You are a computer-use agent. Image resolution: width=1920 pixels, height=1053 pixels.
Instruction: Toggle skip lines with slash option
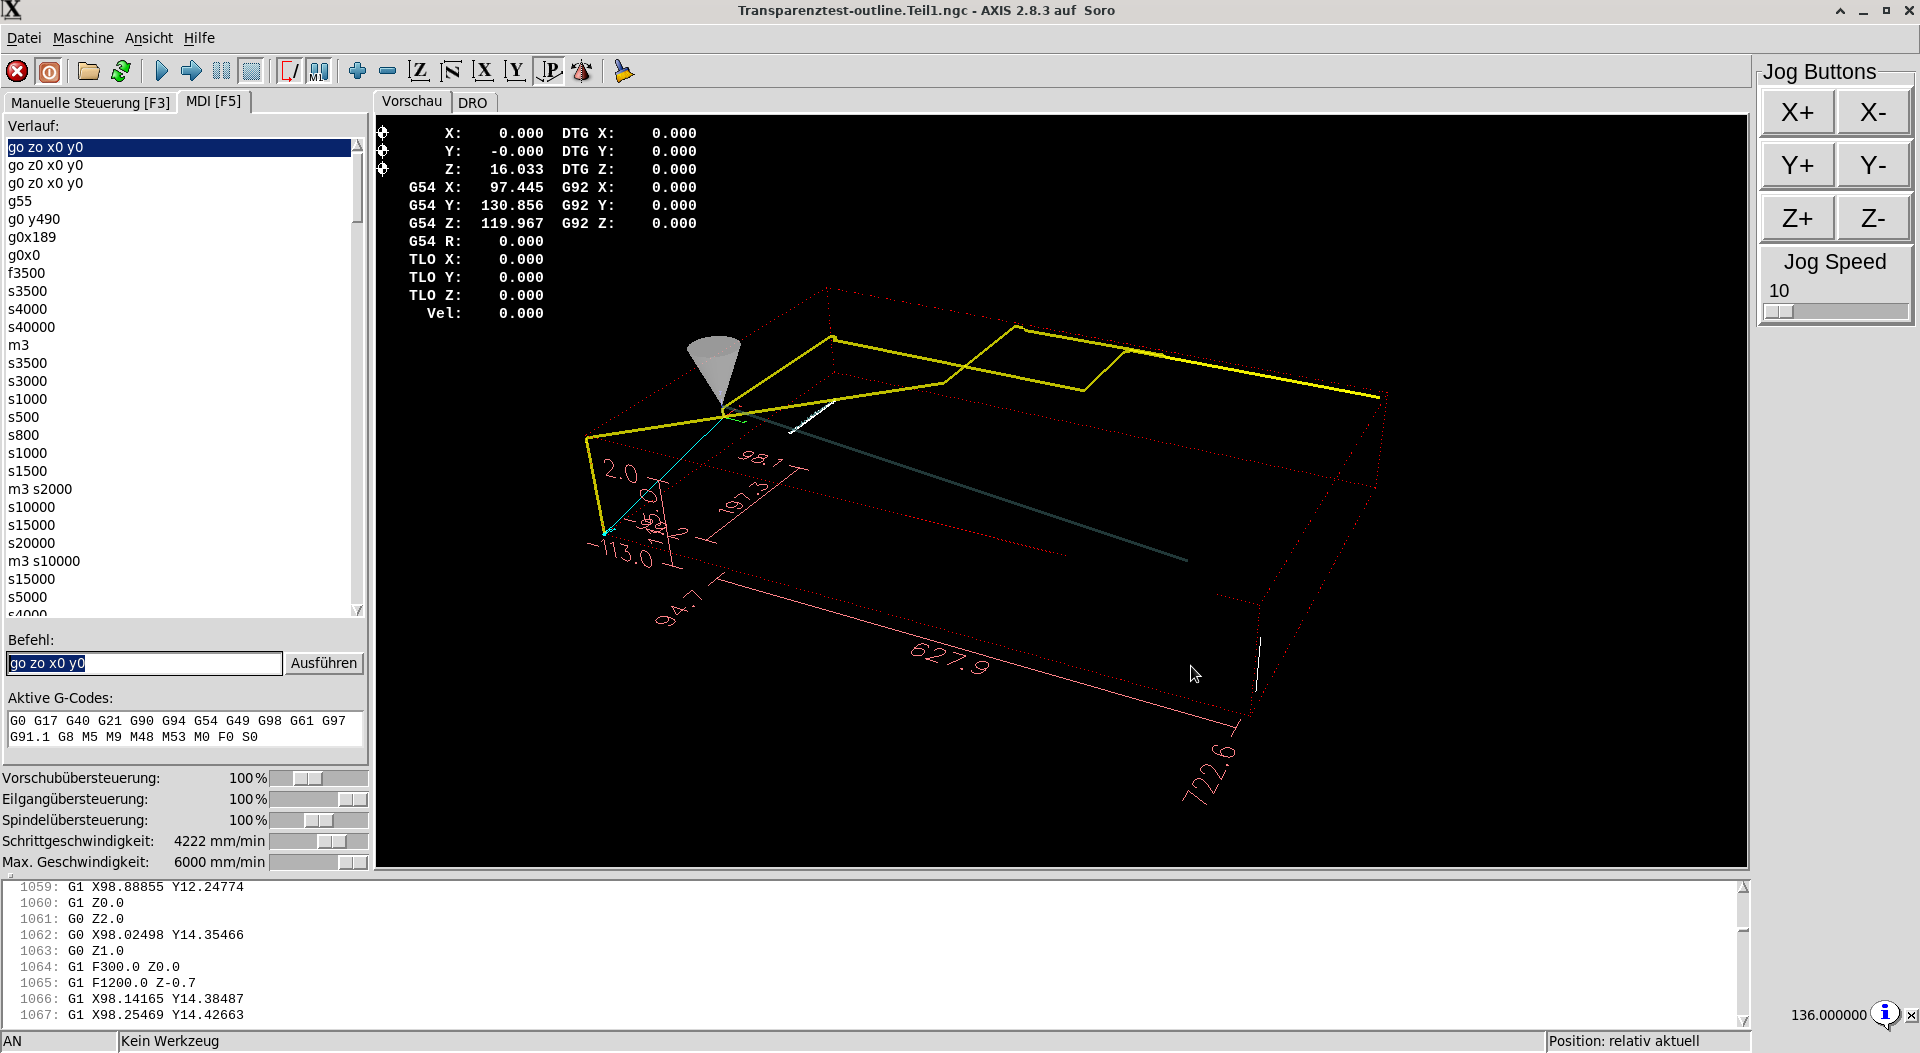coord(289,71)
